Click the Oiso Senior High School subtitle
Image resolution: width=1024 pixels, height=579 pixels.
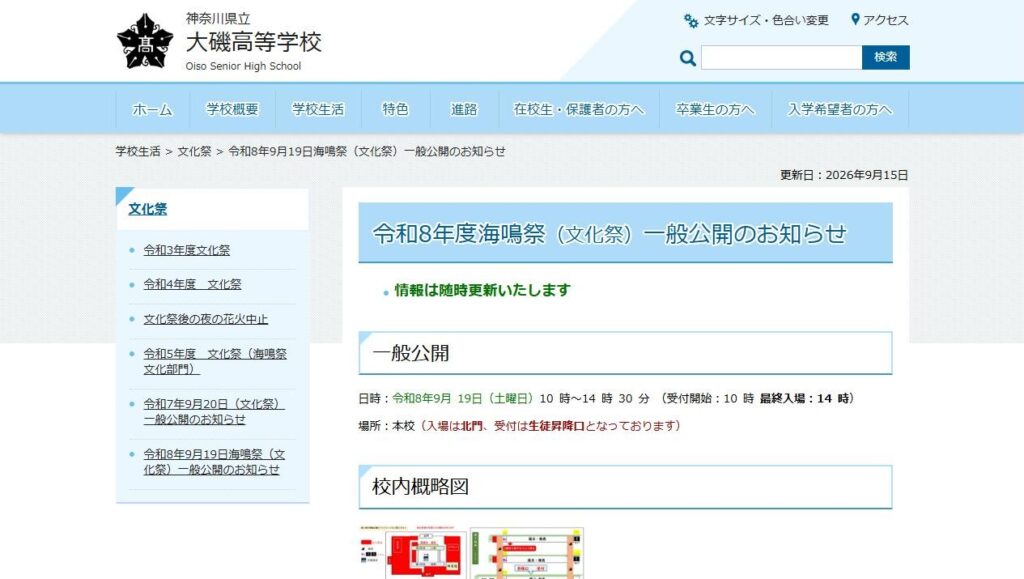[243, 66]
